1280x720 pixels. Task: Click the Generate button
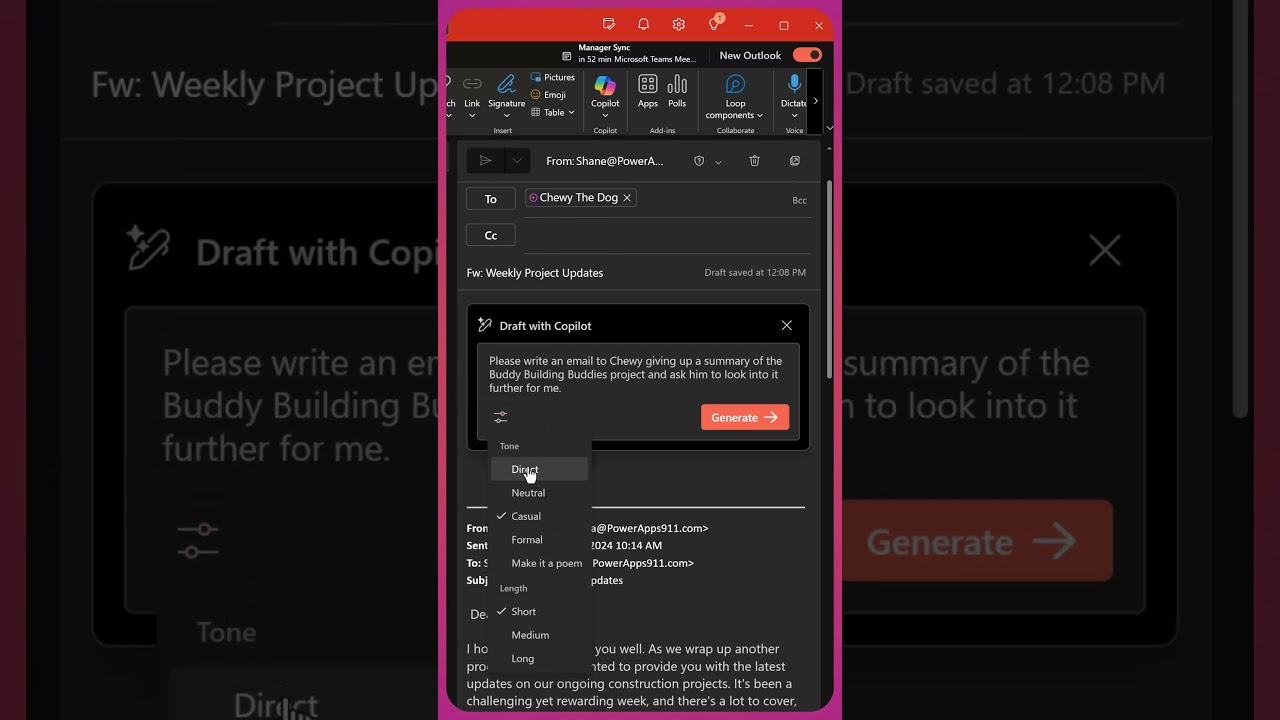click(745, 417)
